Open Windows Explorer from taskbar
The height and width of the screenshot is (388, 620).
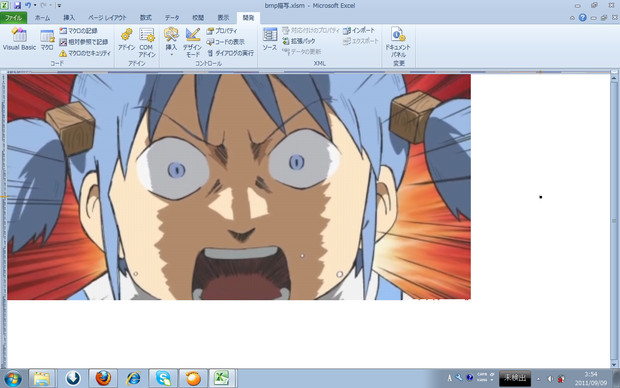point(42,379)
